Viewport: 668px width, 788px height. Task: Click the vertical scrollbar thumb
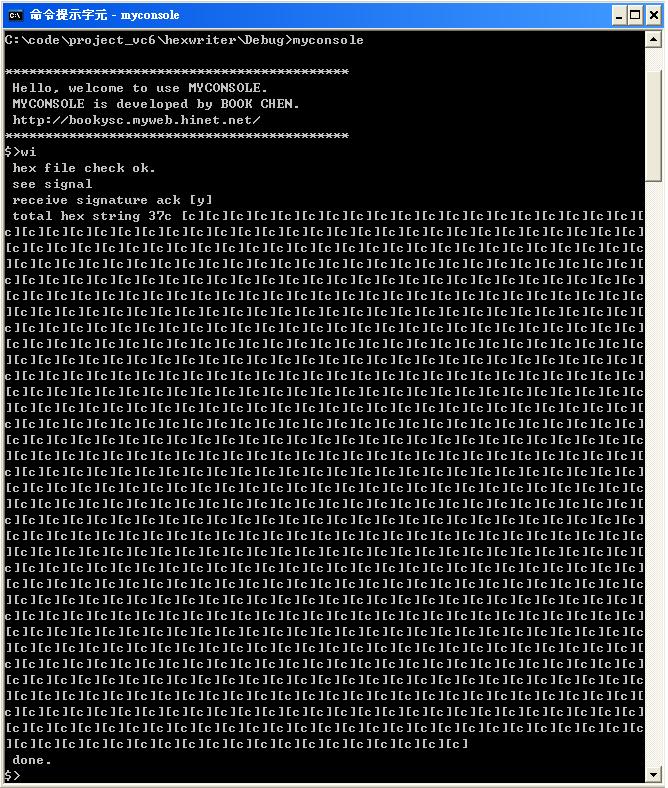click(653, 126)
